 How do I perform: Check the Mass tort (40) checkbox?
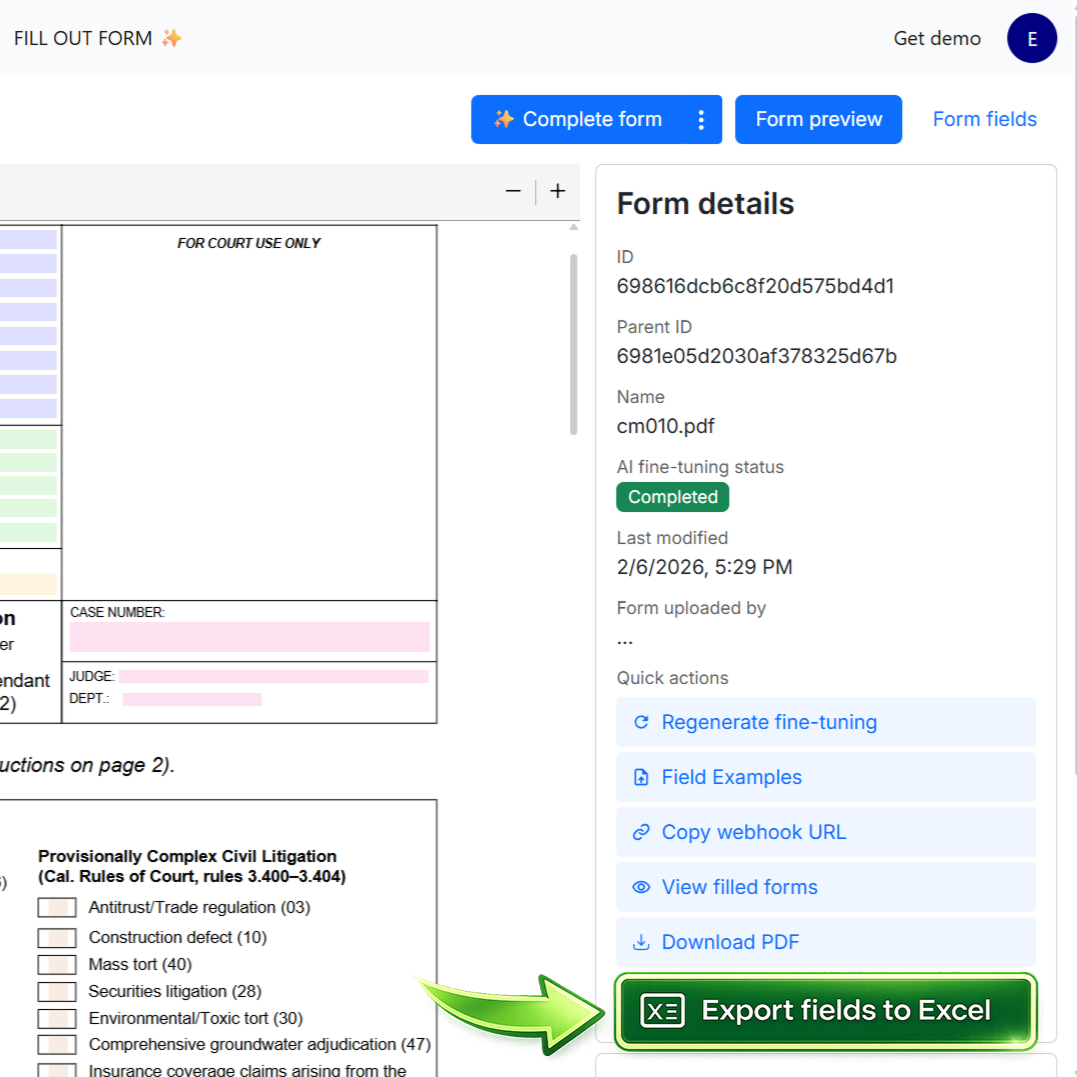coord(56,964)
